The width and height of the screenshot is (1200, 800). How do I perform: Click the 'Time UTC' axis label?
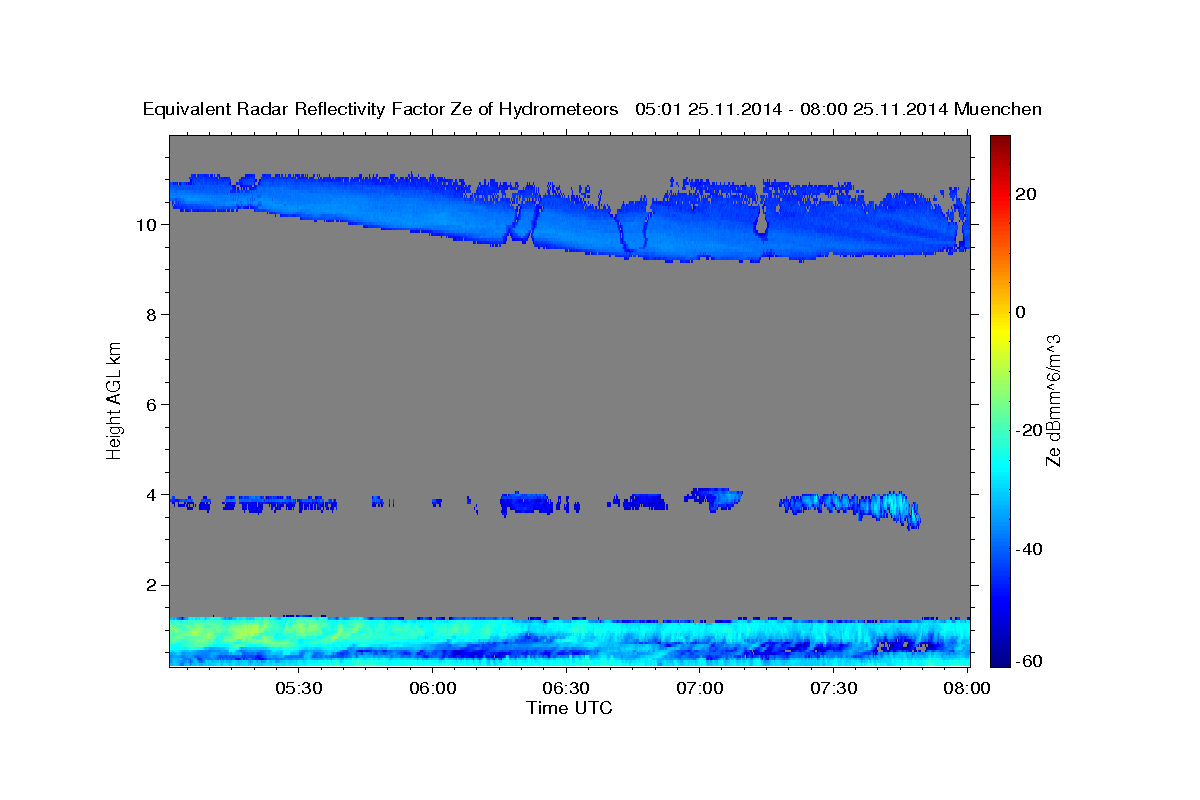point(569,708)
